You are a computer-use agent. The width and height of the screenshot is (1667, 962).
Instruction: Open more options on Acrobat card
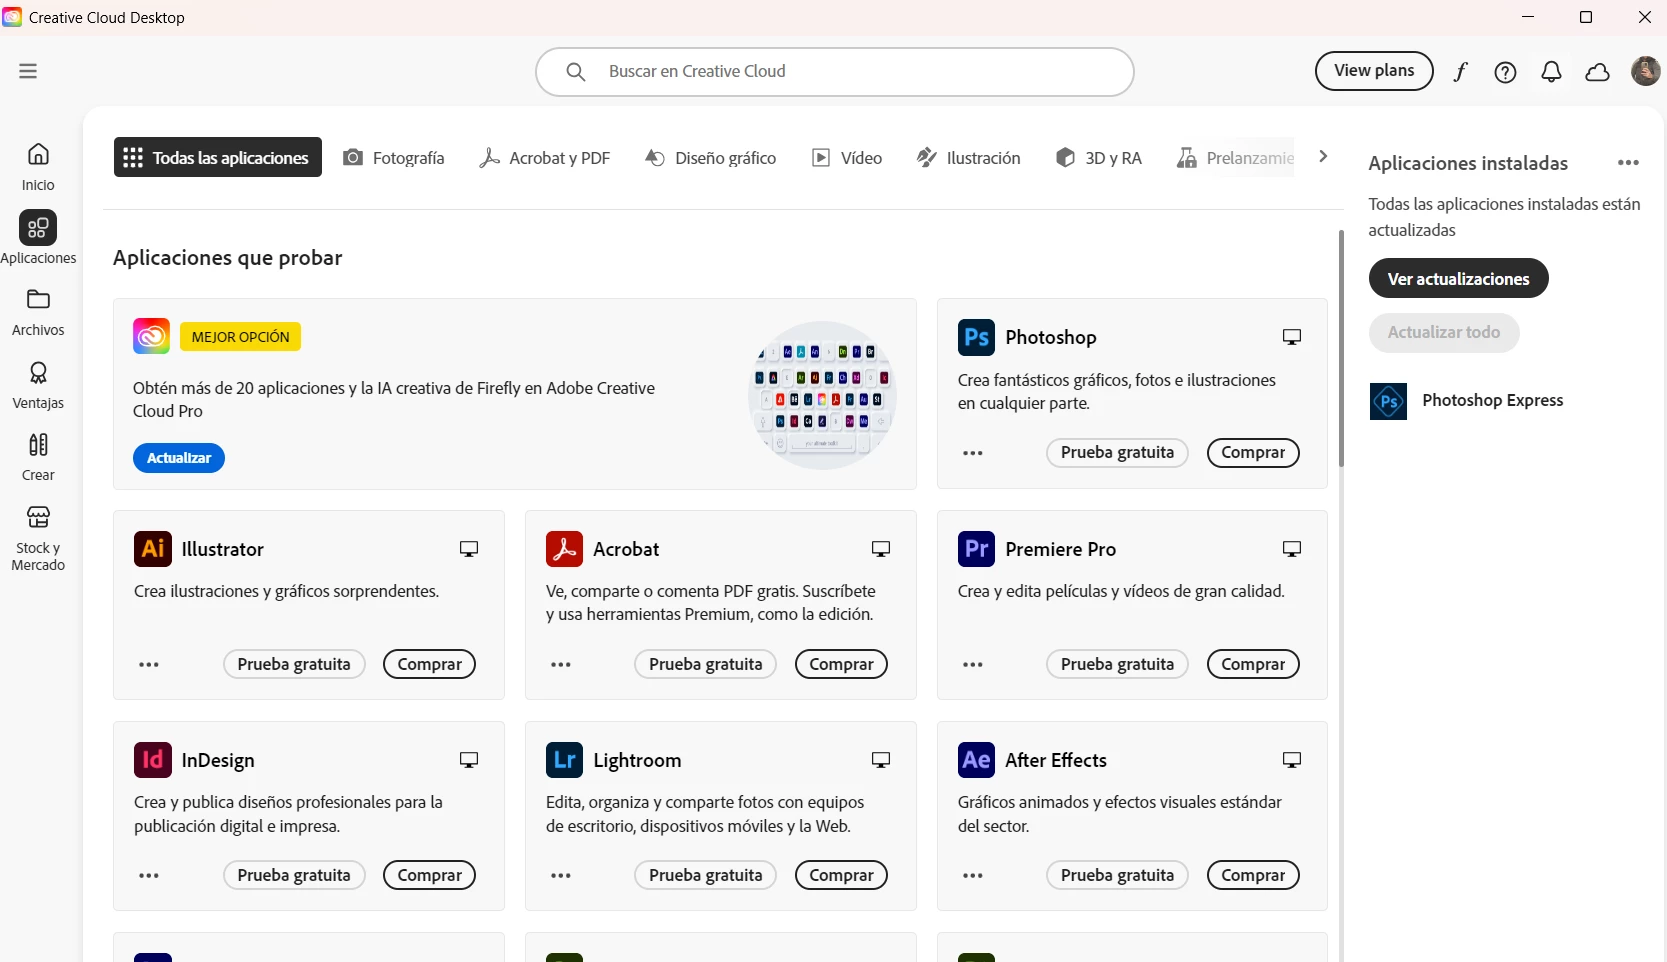(x=561, y=665)
